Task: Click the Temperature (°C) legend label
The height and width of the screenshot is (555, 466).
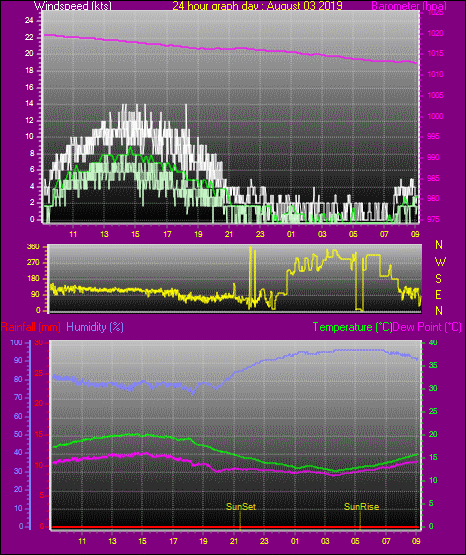Action: [x=352, y=327]
